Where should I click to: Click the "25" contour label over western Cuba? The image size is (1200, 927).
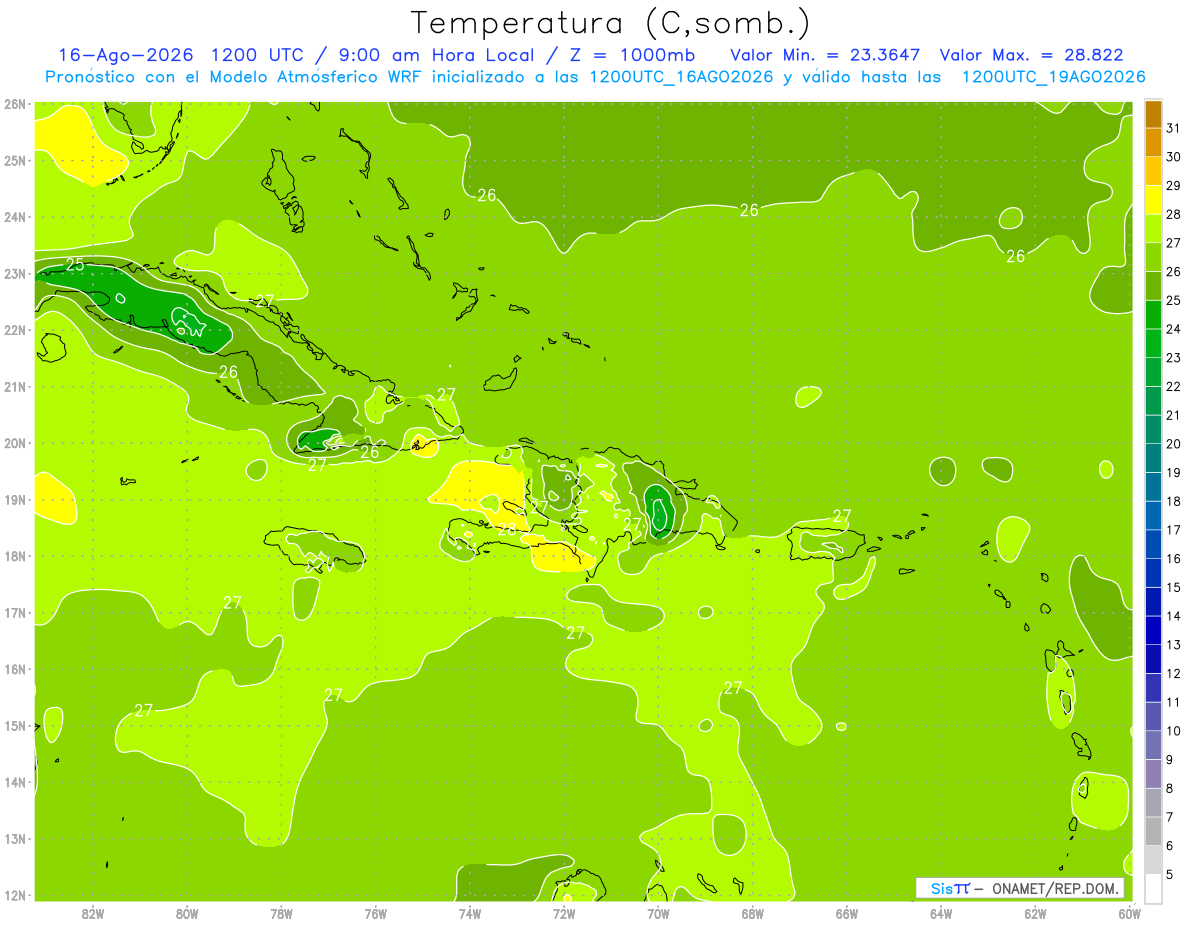click(75, 265)
